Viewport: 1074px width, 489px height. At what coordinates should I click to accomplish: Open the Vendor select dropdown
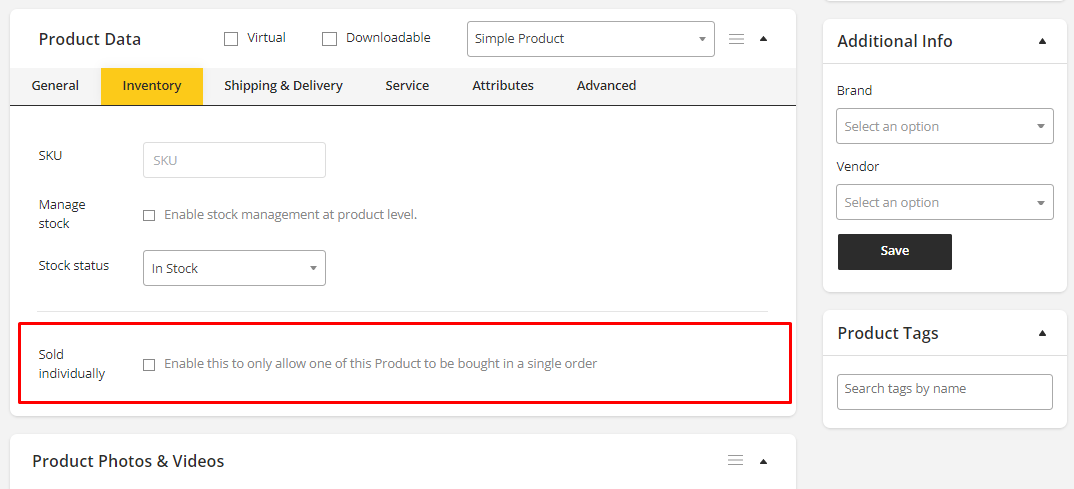click(x=944, y=202)
